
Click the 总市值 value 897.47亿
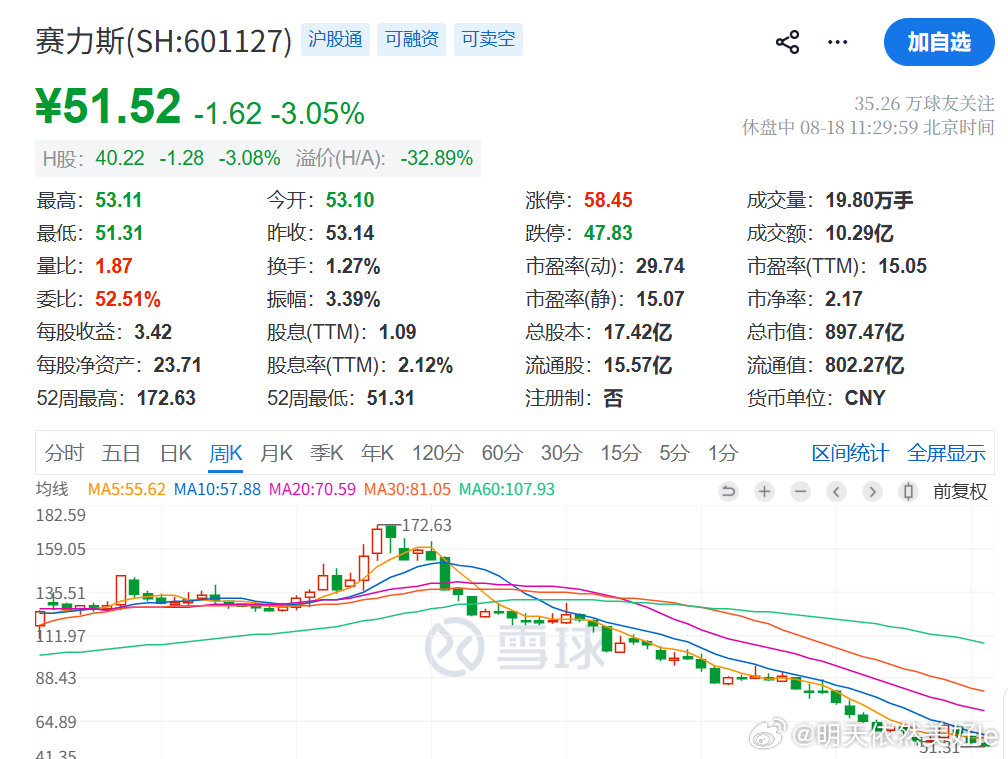click(x=865, y=332)
